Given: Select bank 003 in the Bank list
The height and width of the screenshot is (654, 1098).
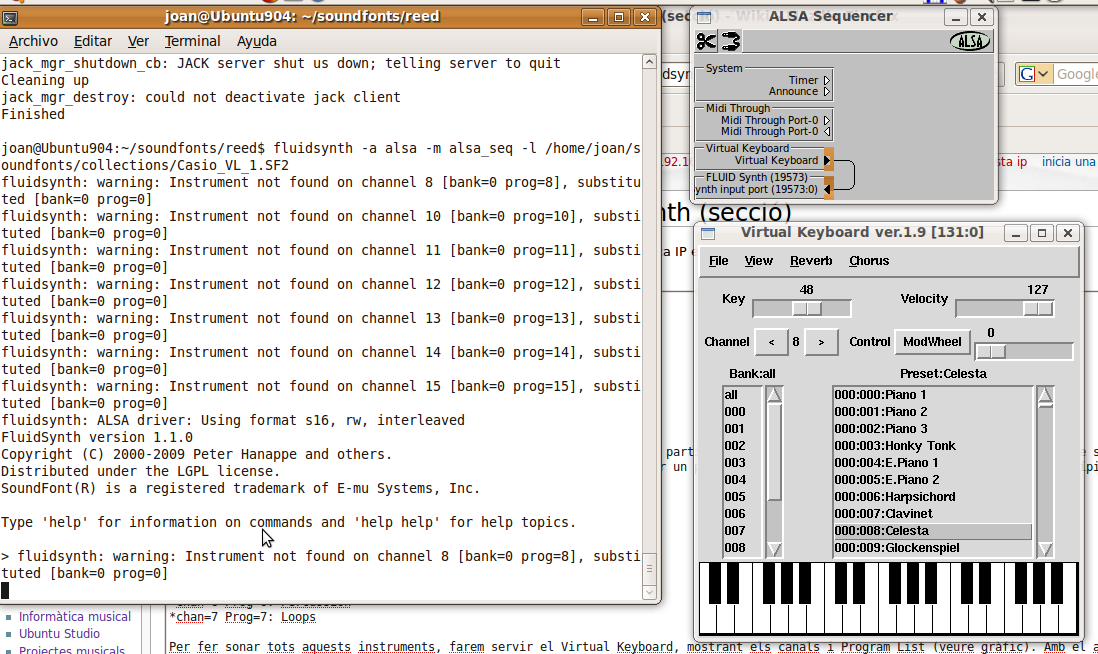Looking at the screenshot, I should [x=736, y=463].
